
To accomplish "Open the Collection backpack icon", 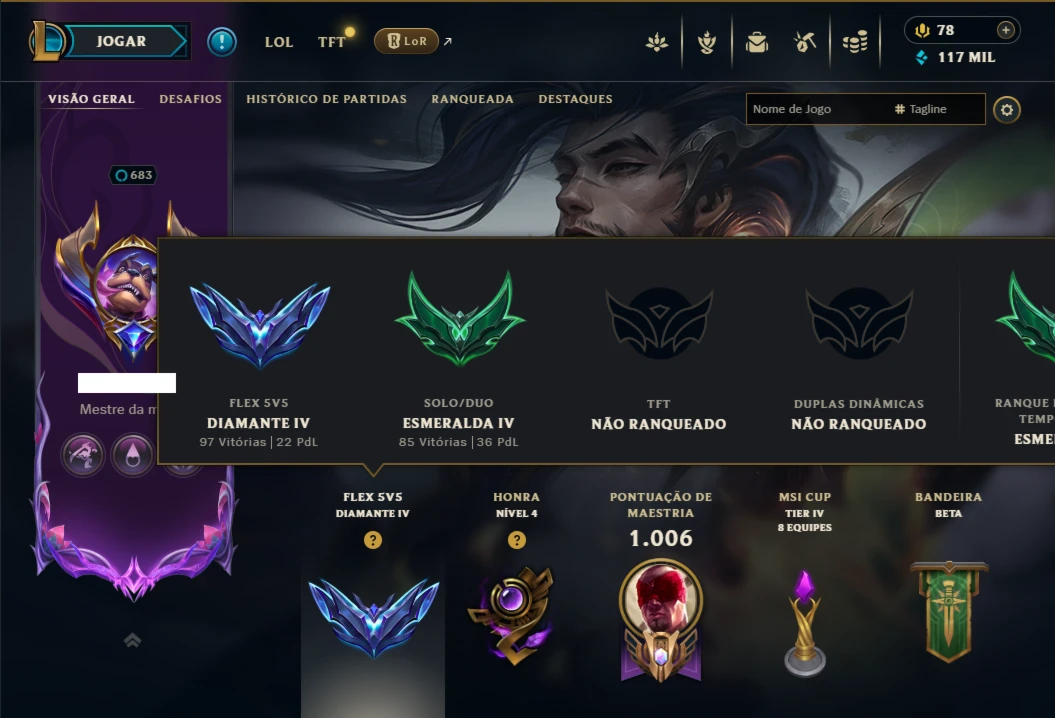I will [757, 42].
